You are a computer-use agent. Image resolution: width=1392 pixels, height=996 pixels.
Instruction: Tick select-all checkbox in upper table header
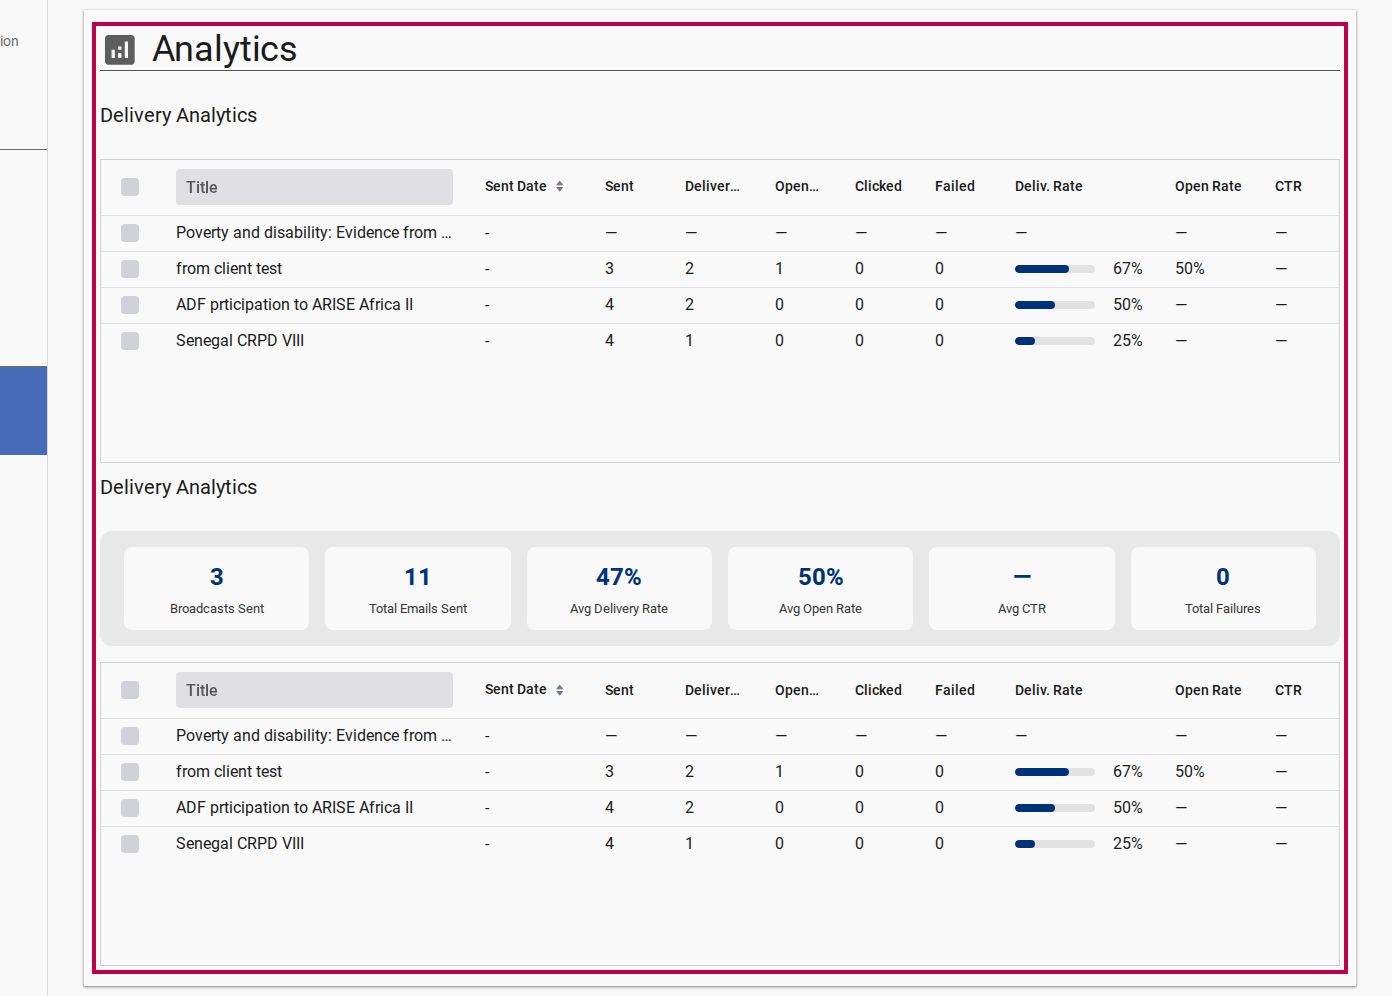(x=130, y=187)
